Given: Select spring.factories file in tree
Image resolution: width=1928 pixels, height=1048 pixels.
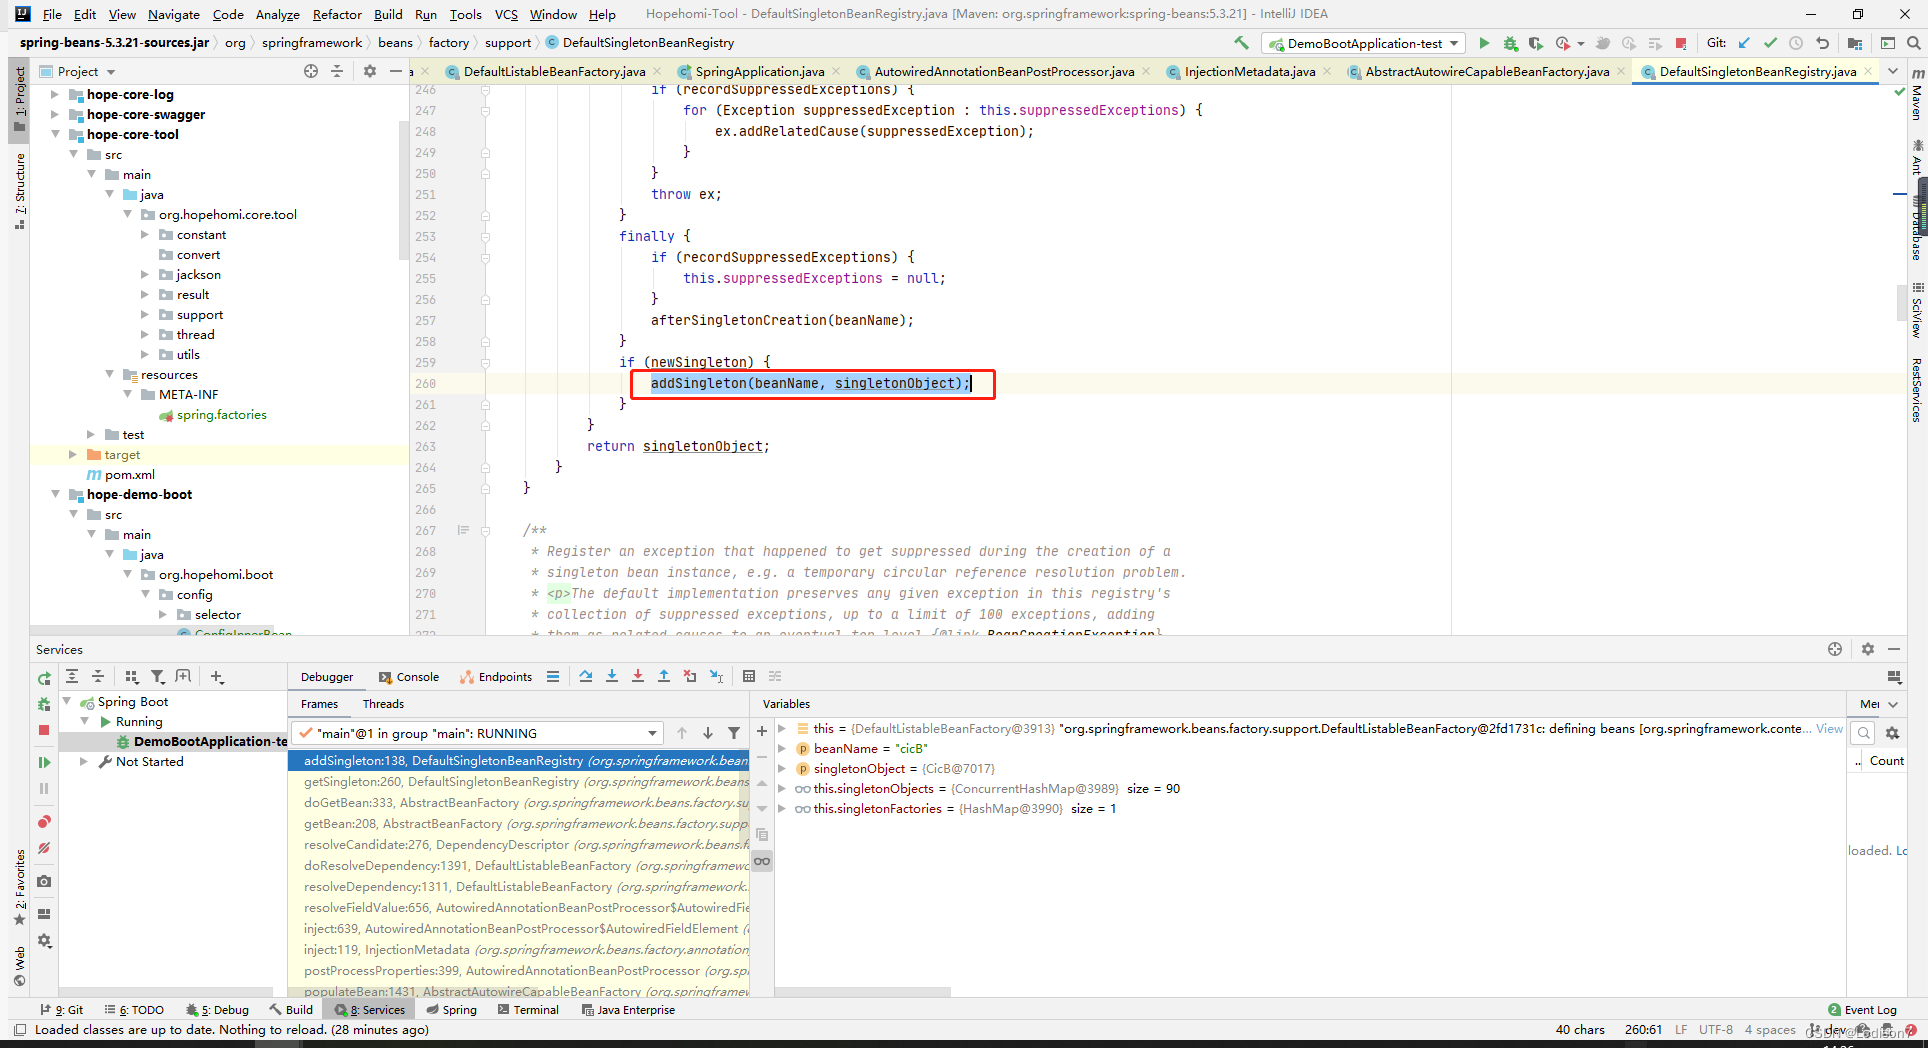Looking at the screenshot, I should point(221,414).
